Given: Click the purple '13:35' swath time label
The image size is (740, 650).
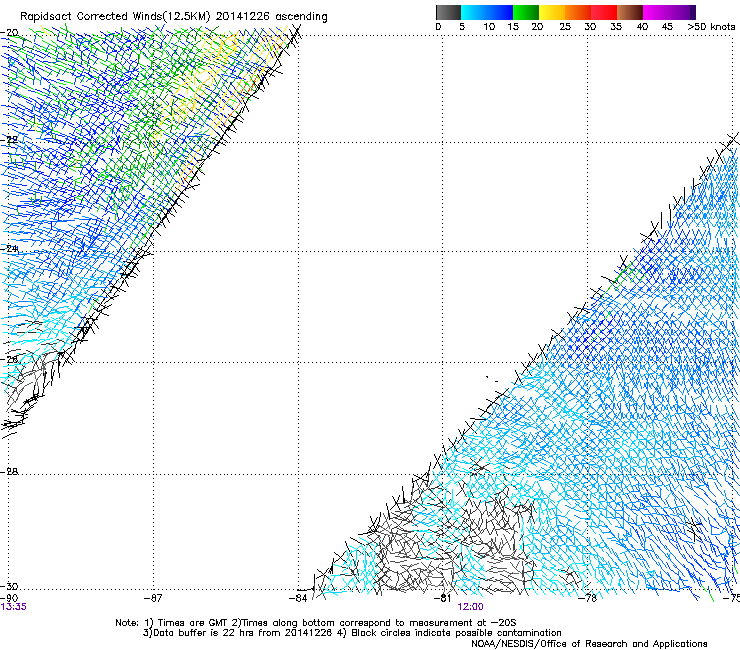Looking at the screenshot, I should pyautogui.click(x=14, y=607).
